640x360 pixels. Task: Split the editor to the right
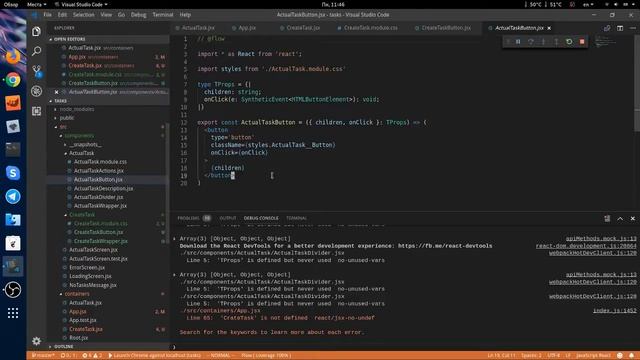point(620,28)
